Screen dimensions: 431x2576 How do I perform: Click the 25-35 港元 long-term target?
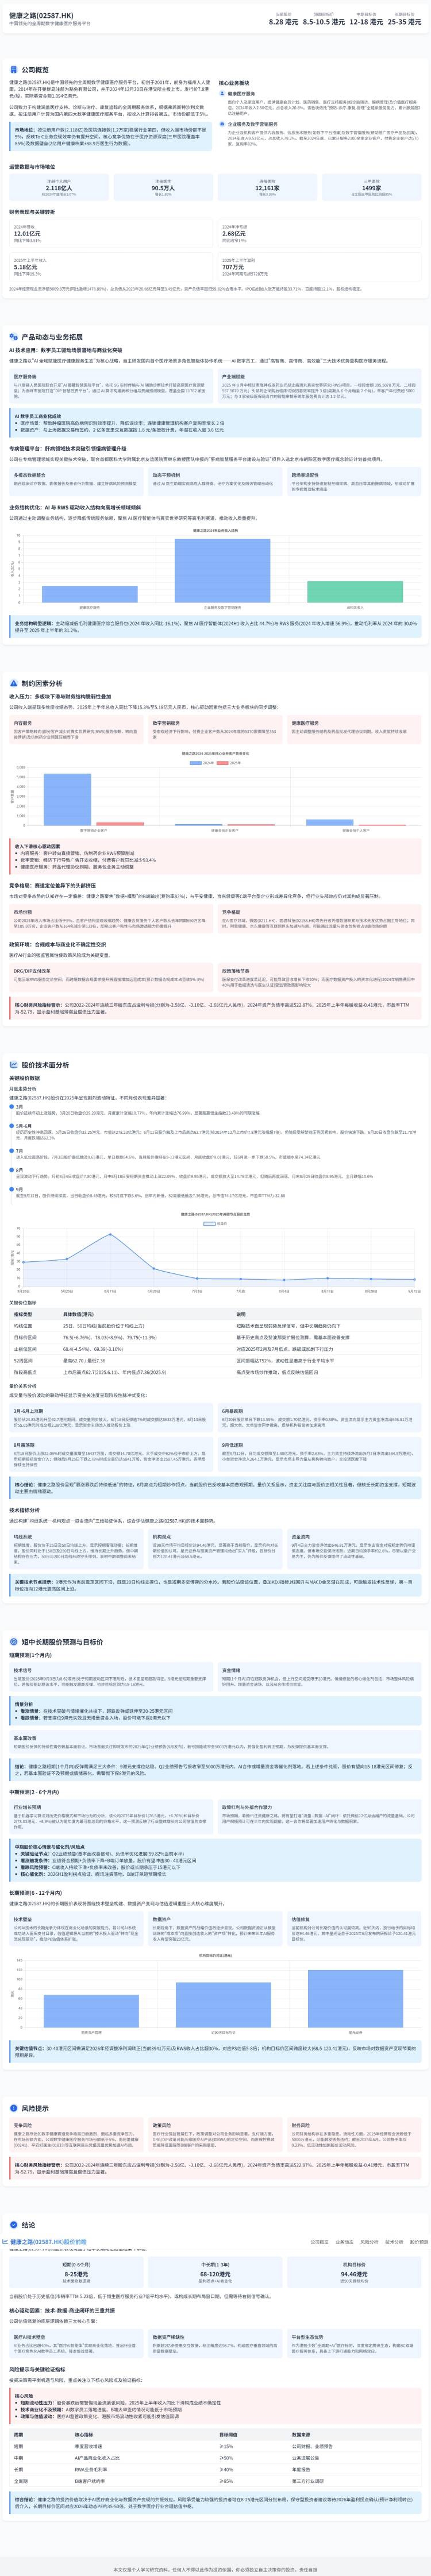pos(404,21)
